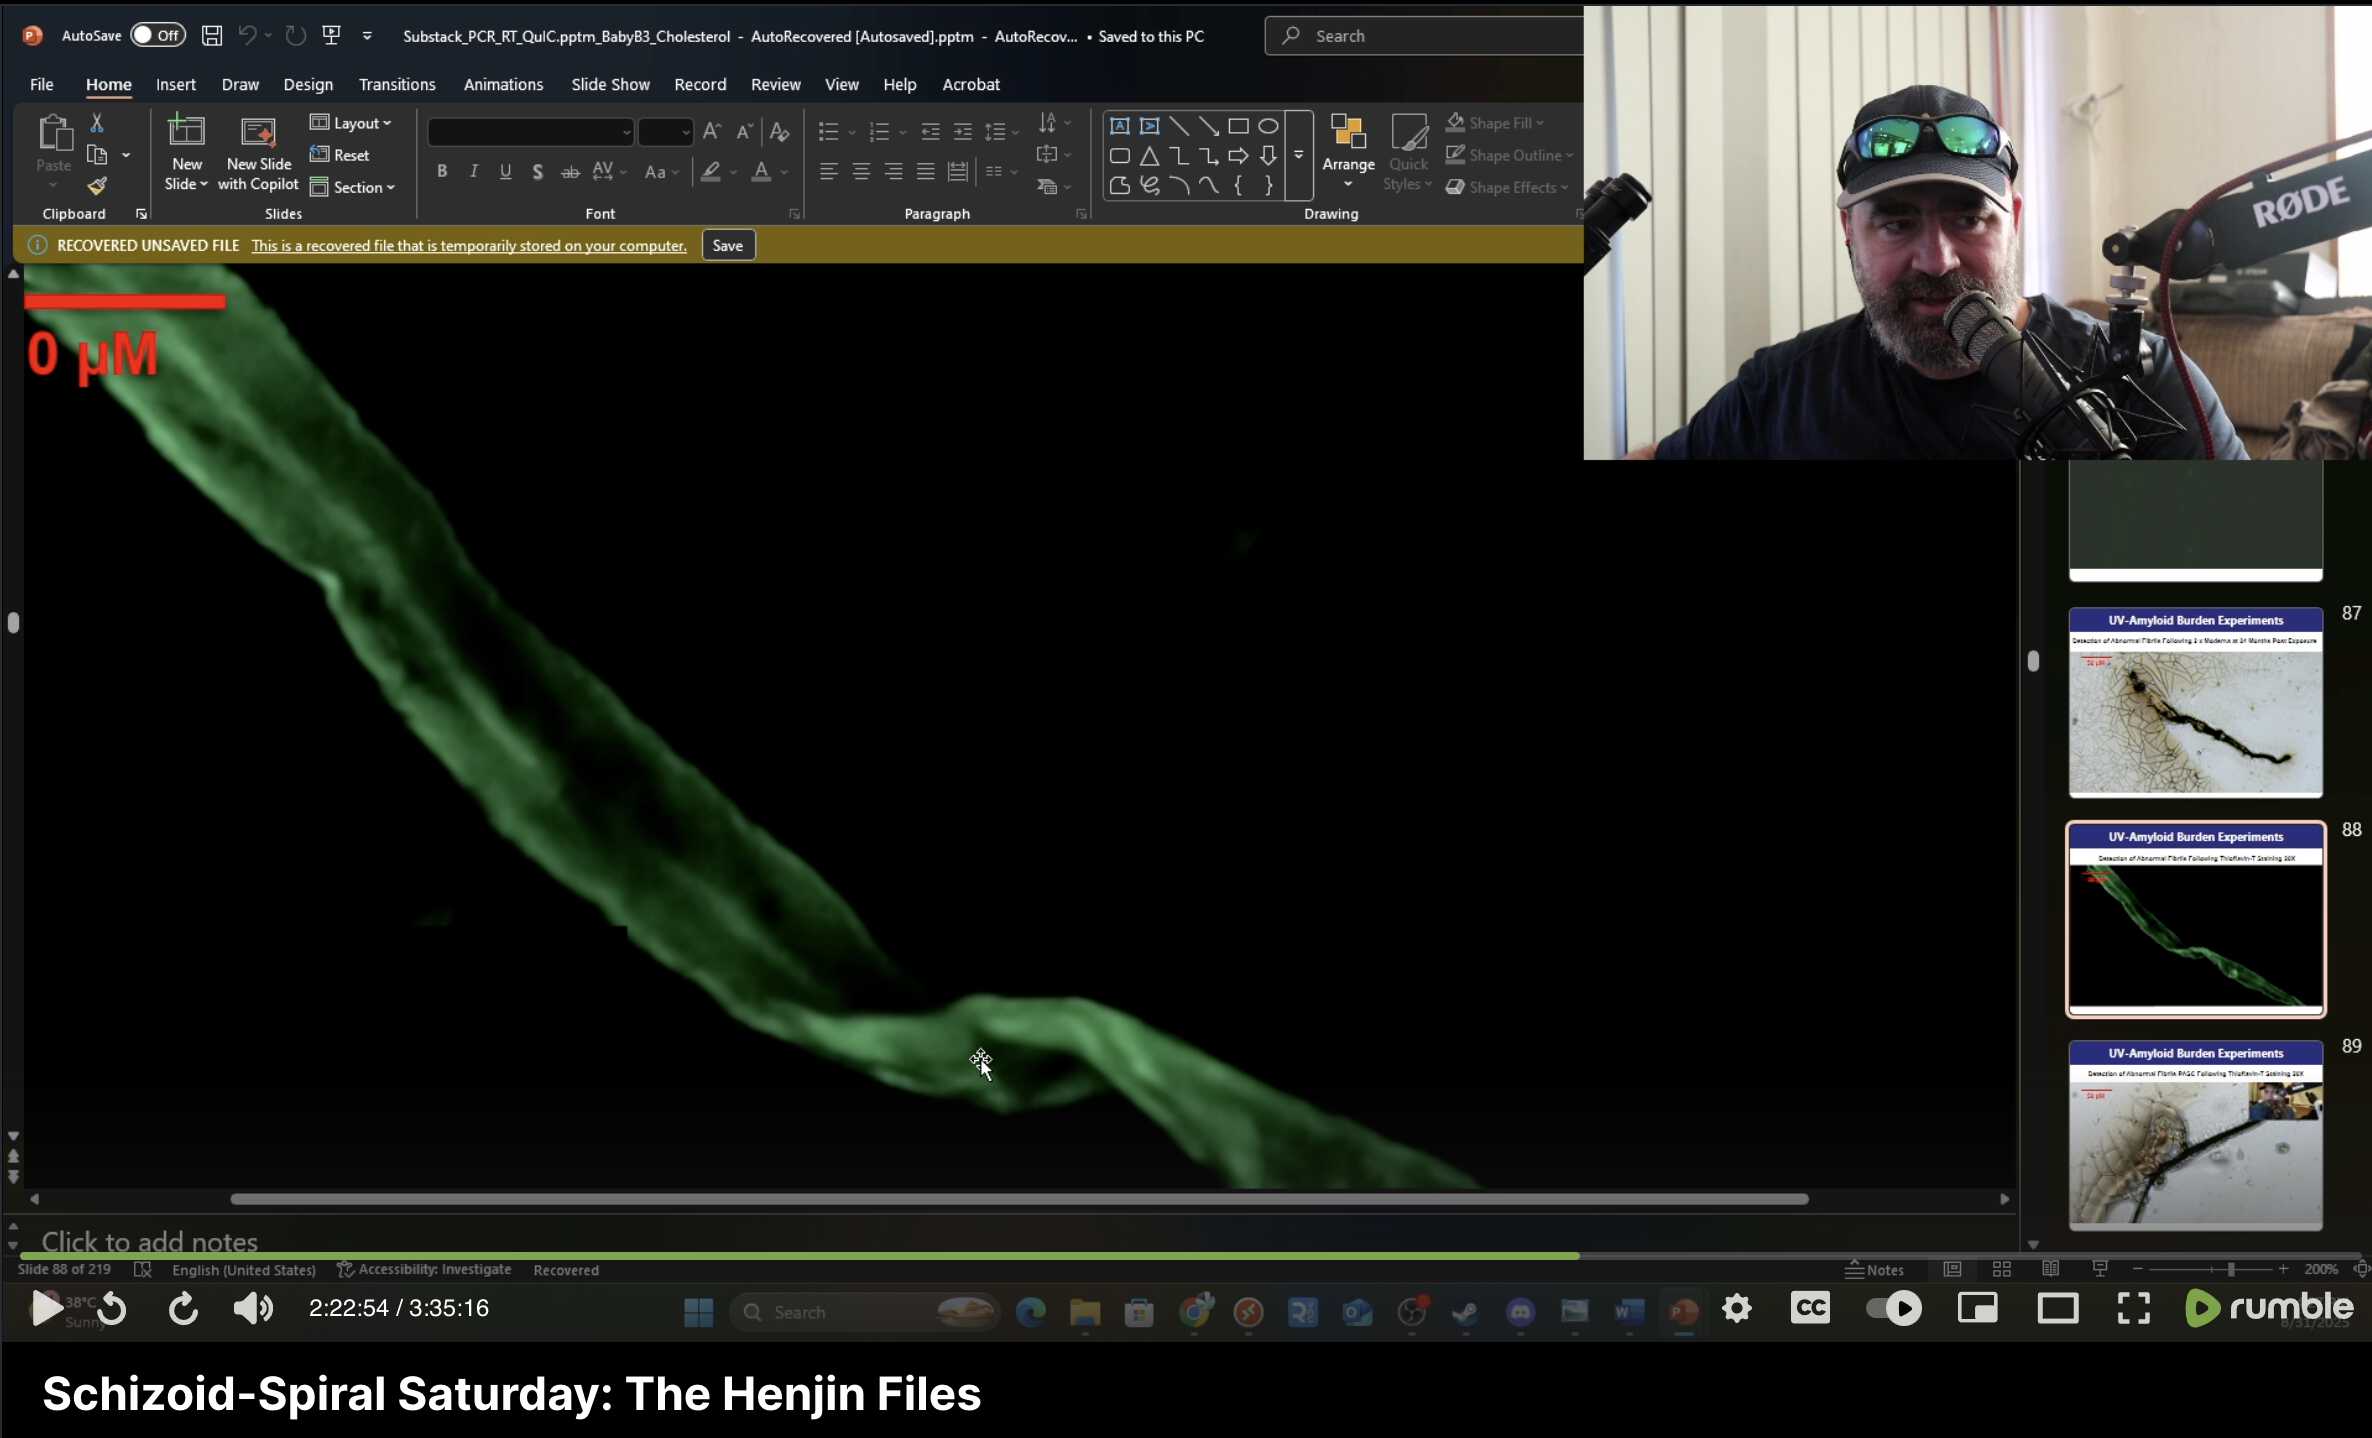Click the Save disk icon in title bar
Screen dimensions: 2372x1438
[212, 36]
